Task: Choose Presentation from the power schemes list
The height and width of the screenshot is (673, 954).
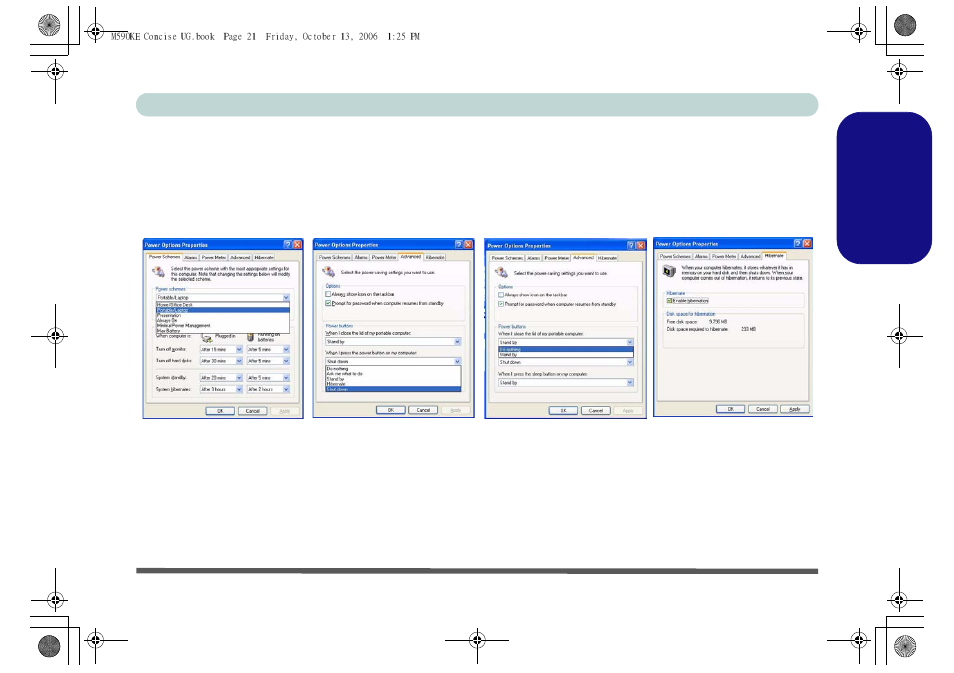Action: click(x=170, y=315)
